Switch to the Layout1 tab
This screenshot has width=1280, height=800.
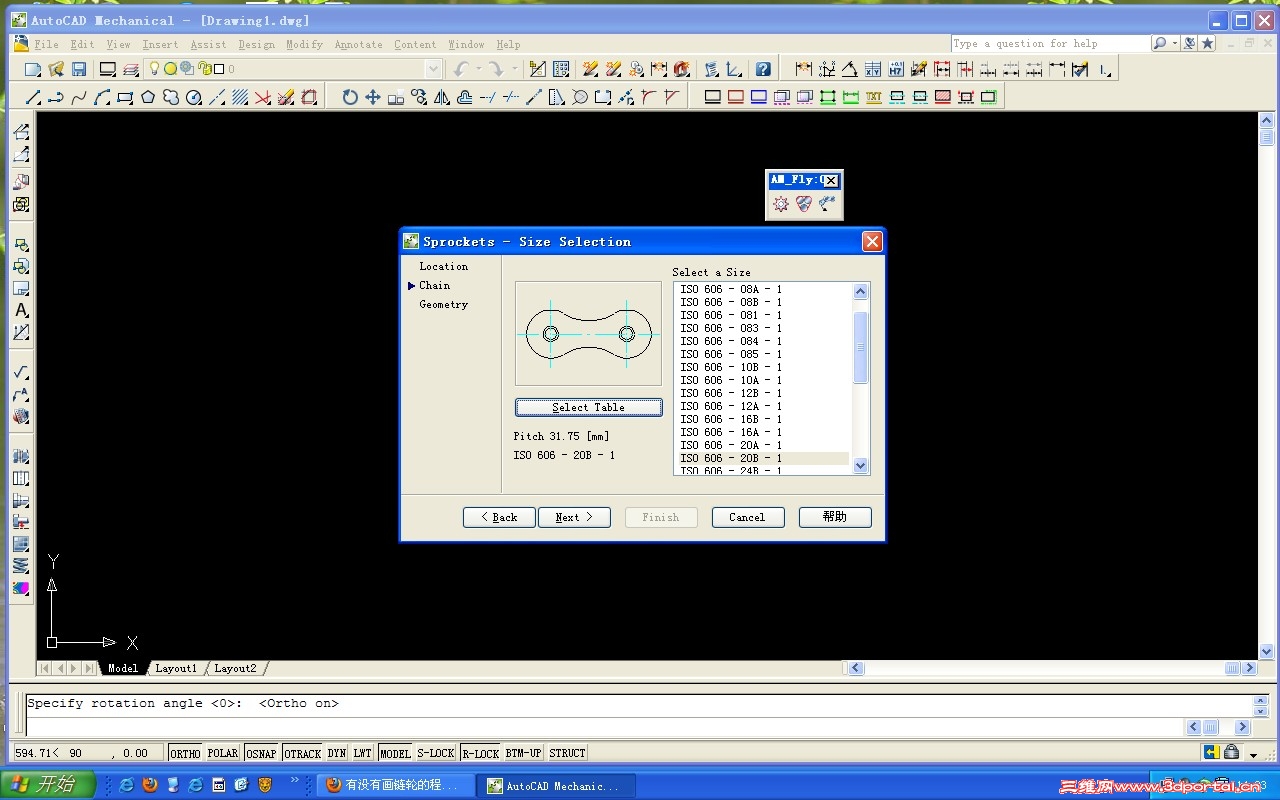[176, 668]
